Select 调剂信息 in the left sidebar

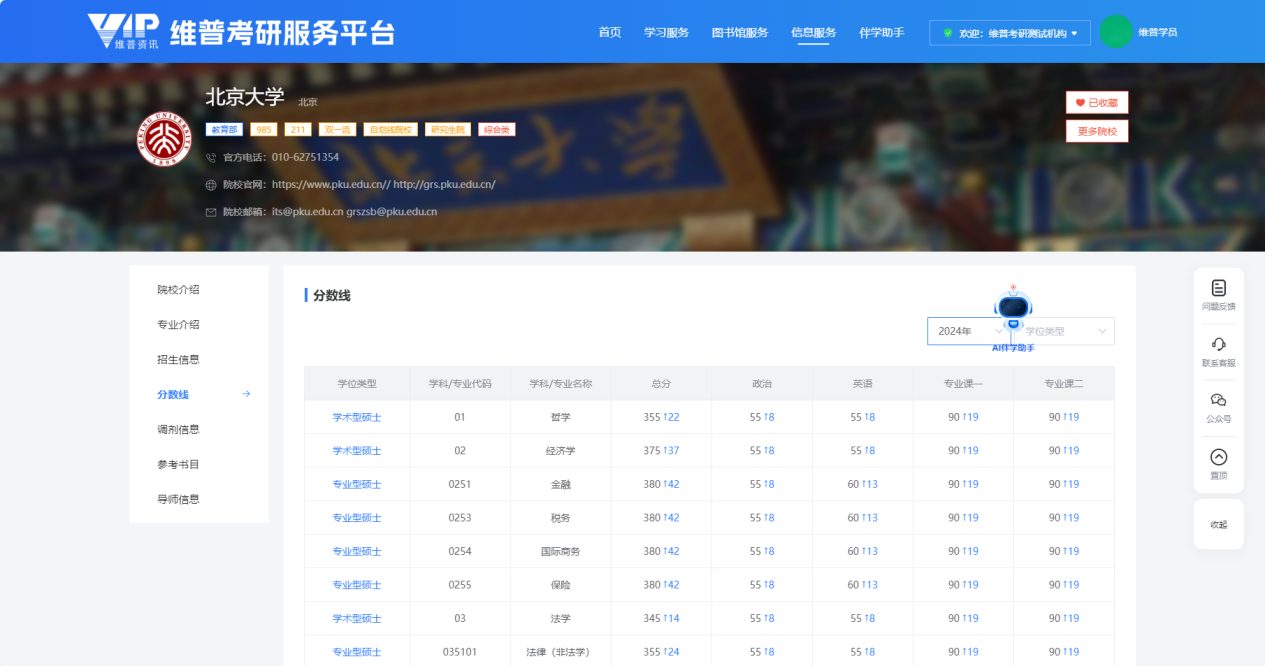178,429
